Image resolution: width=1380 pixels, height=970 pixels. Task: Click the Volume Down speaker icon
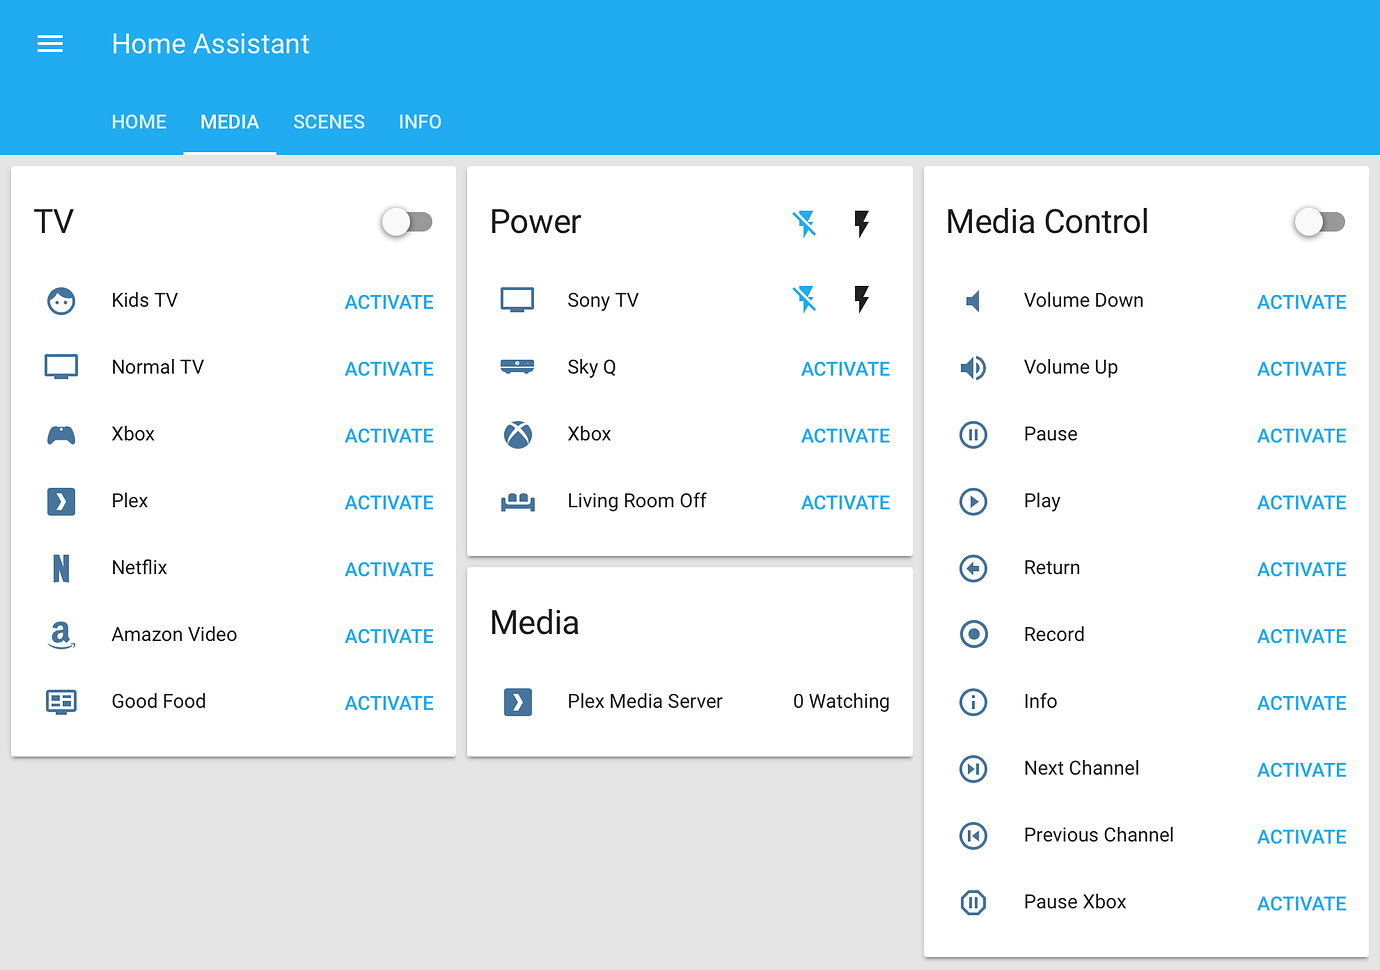pyautogui.click(x=973, y=300)
